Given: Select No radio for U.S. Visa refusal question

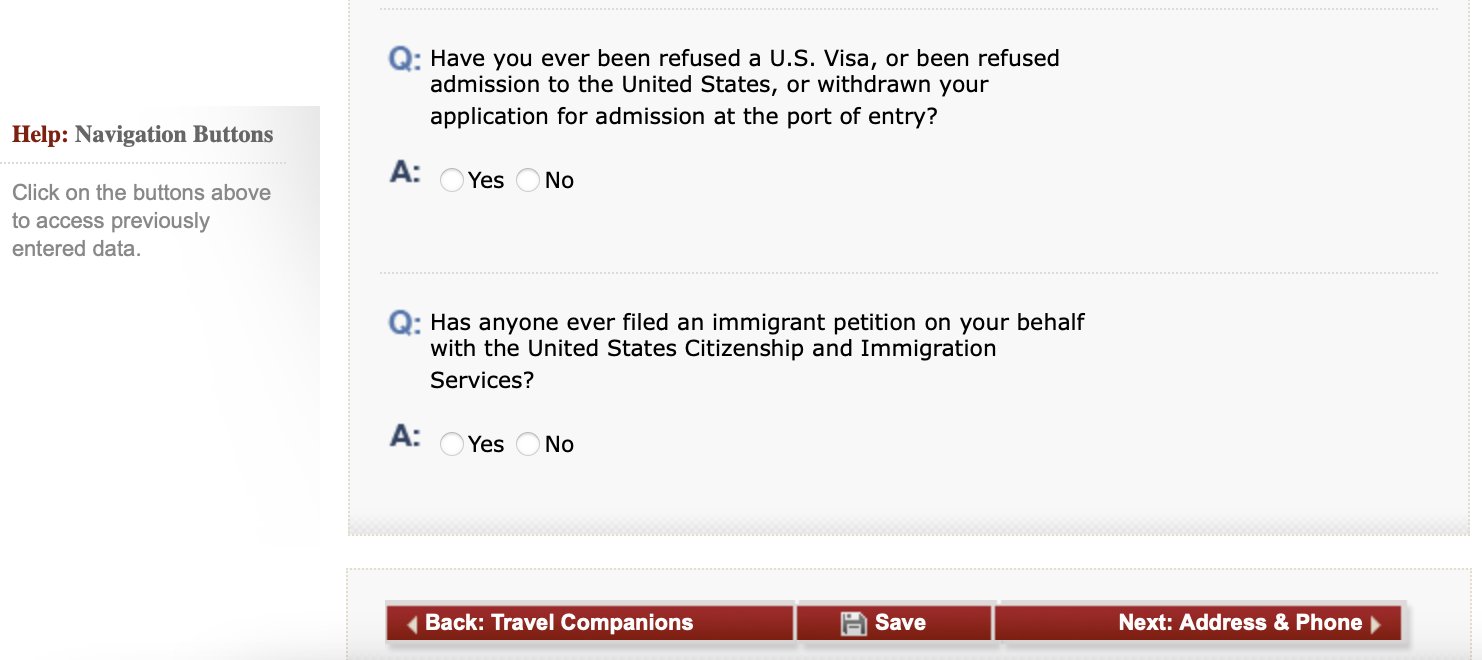Looking at the screenshot, I should [528, 180].
